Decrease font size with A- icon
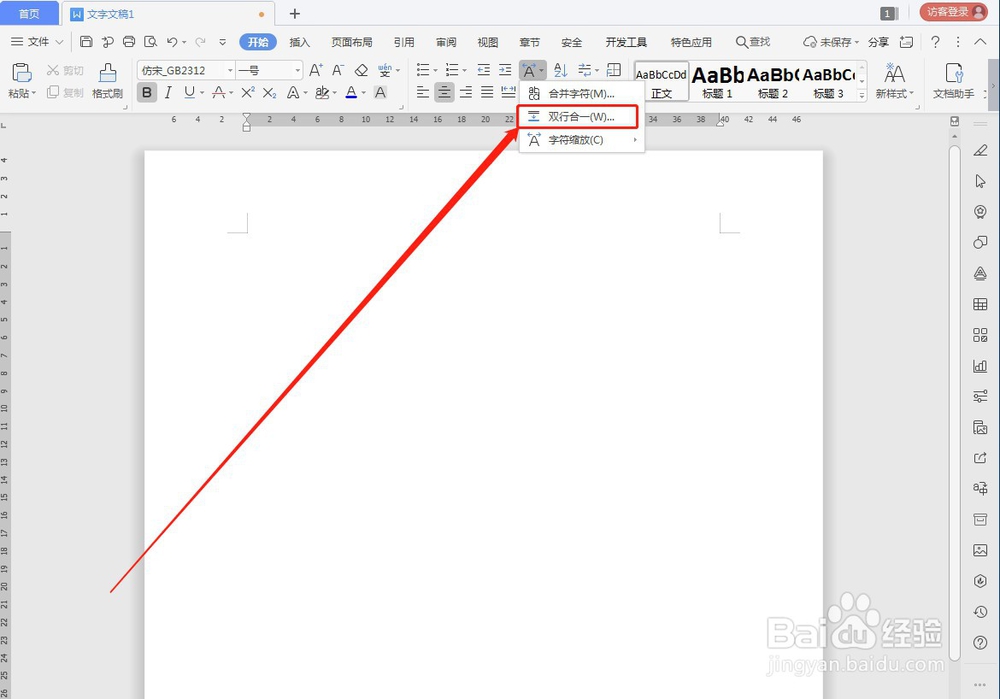The width and height of the screenshot is (1000, 699). tap(338, 70)
